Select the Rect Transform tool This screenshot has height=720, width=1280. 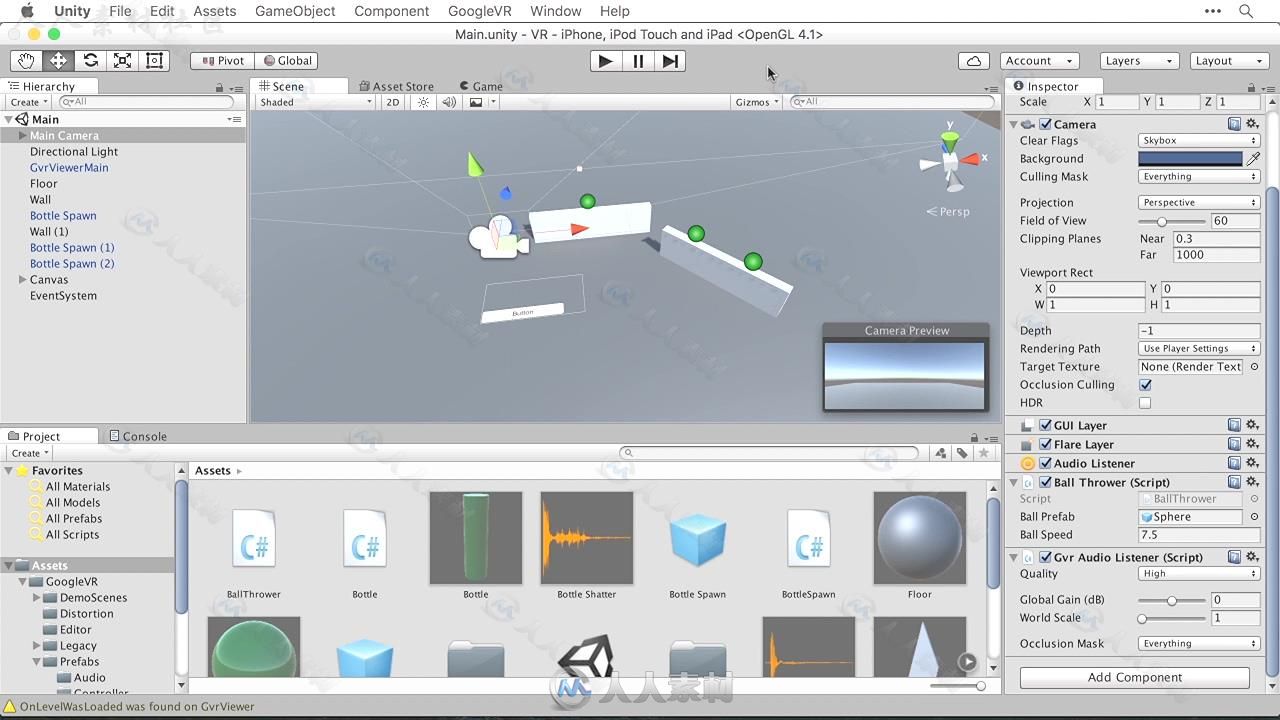[x=154, y=60]
